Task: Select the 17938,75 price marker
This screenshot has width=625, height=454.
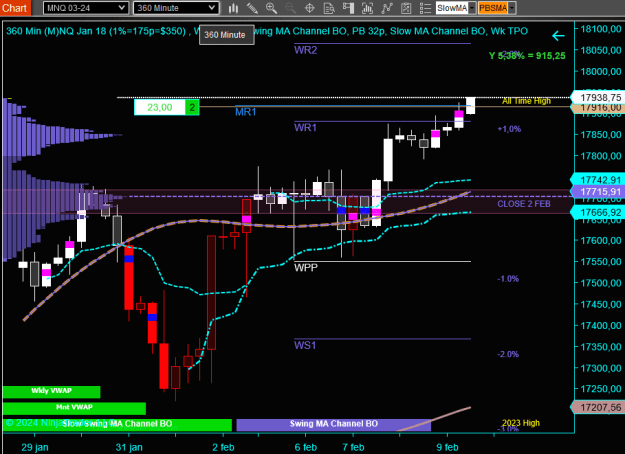Action: tap(599, 98)
